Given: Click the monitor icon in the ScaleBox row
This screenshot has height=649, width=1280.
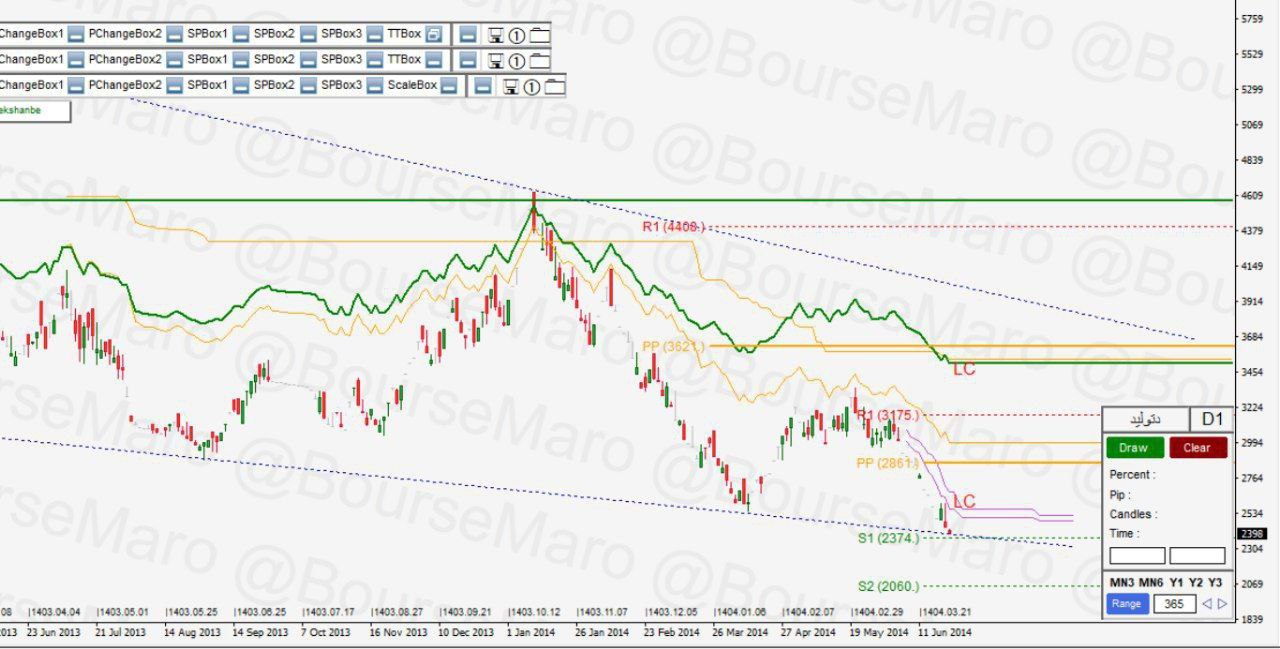Looking at the screenshot, I should pyautogui.click(x=511, y=87).
